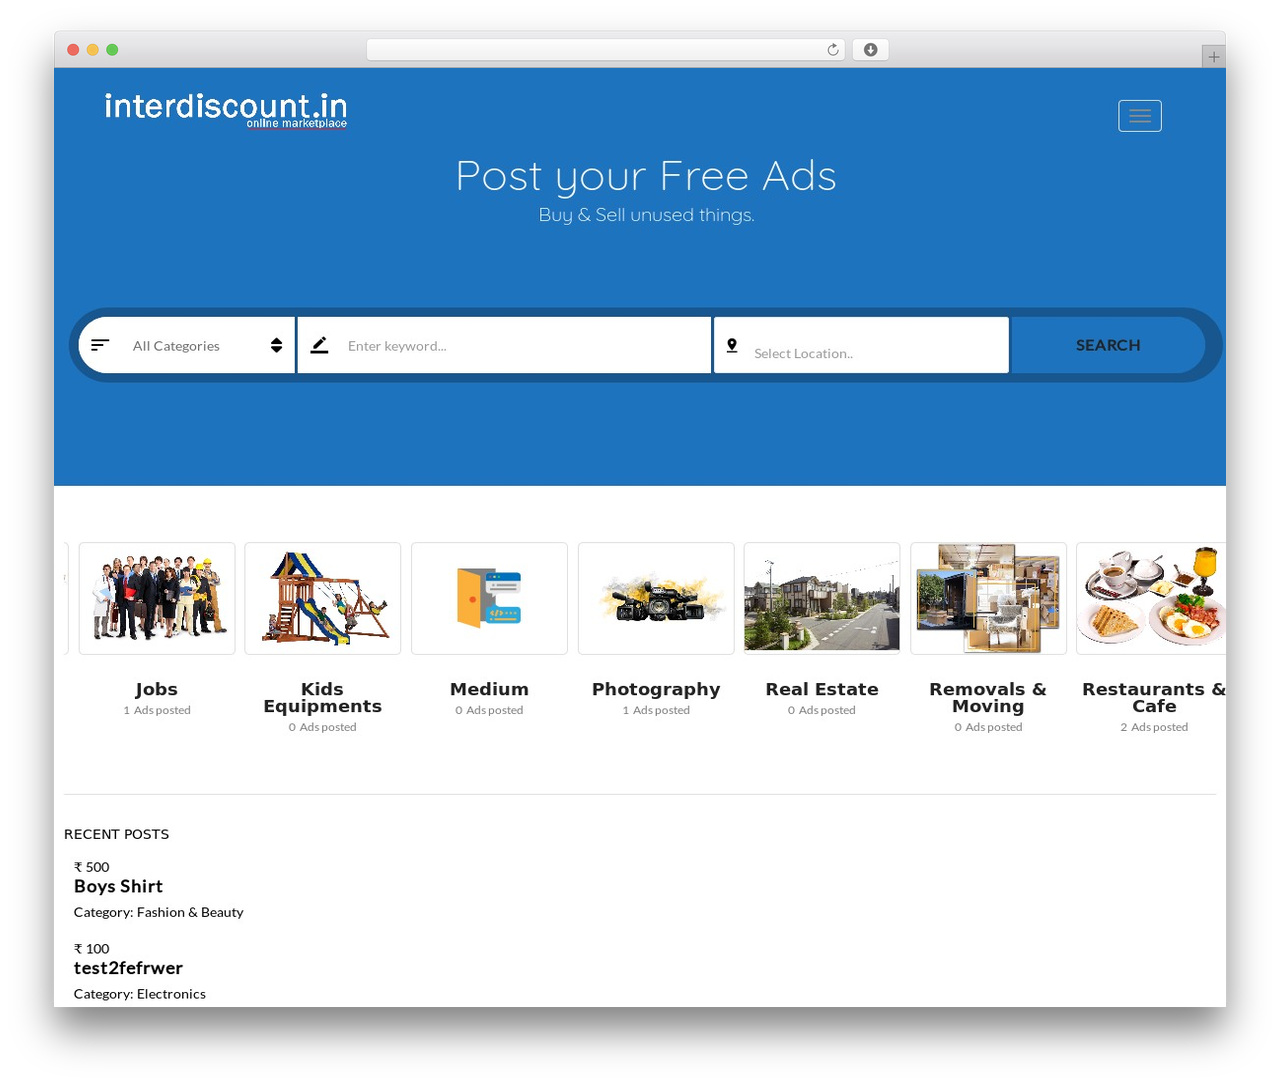Click the pencil icon beside keyword field
This screenshot has height=1084, width=1280.
[x=319, y=345]
